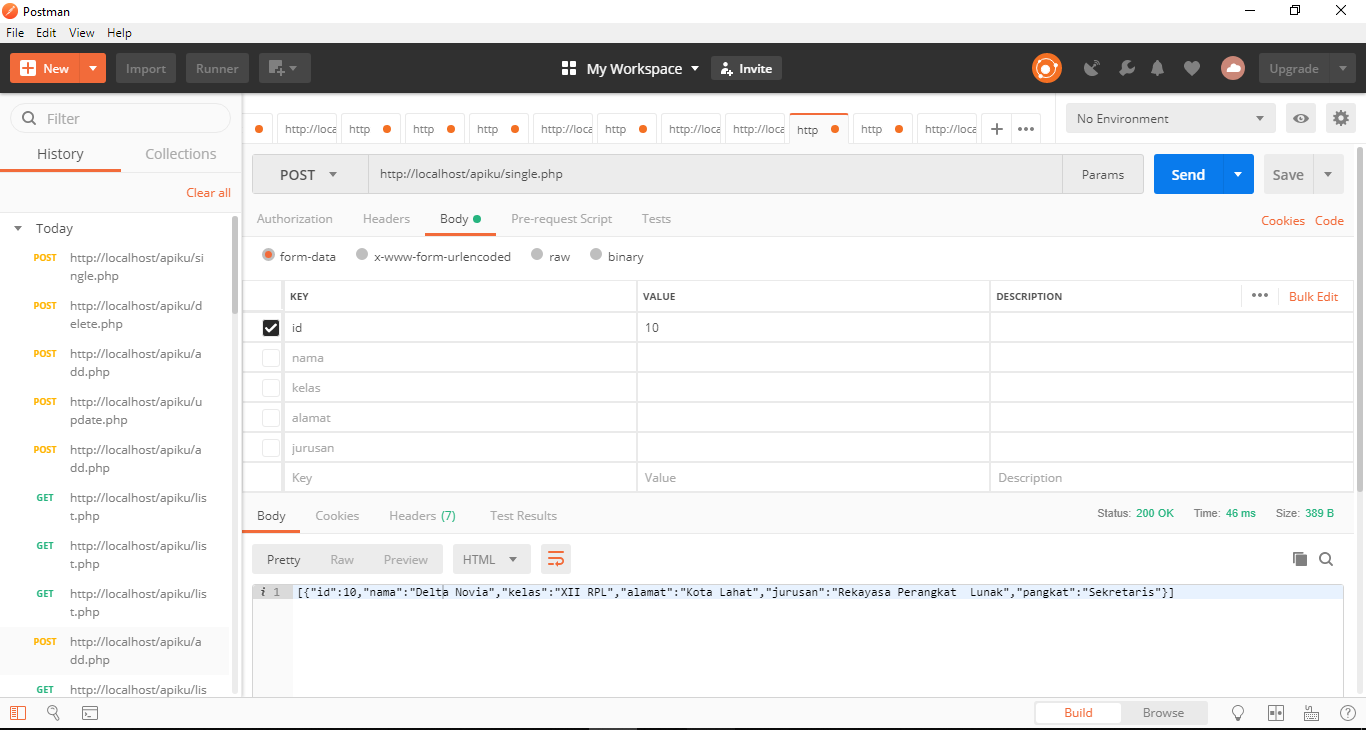
Task: Search within the response body
Action: (1326, 559)
